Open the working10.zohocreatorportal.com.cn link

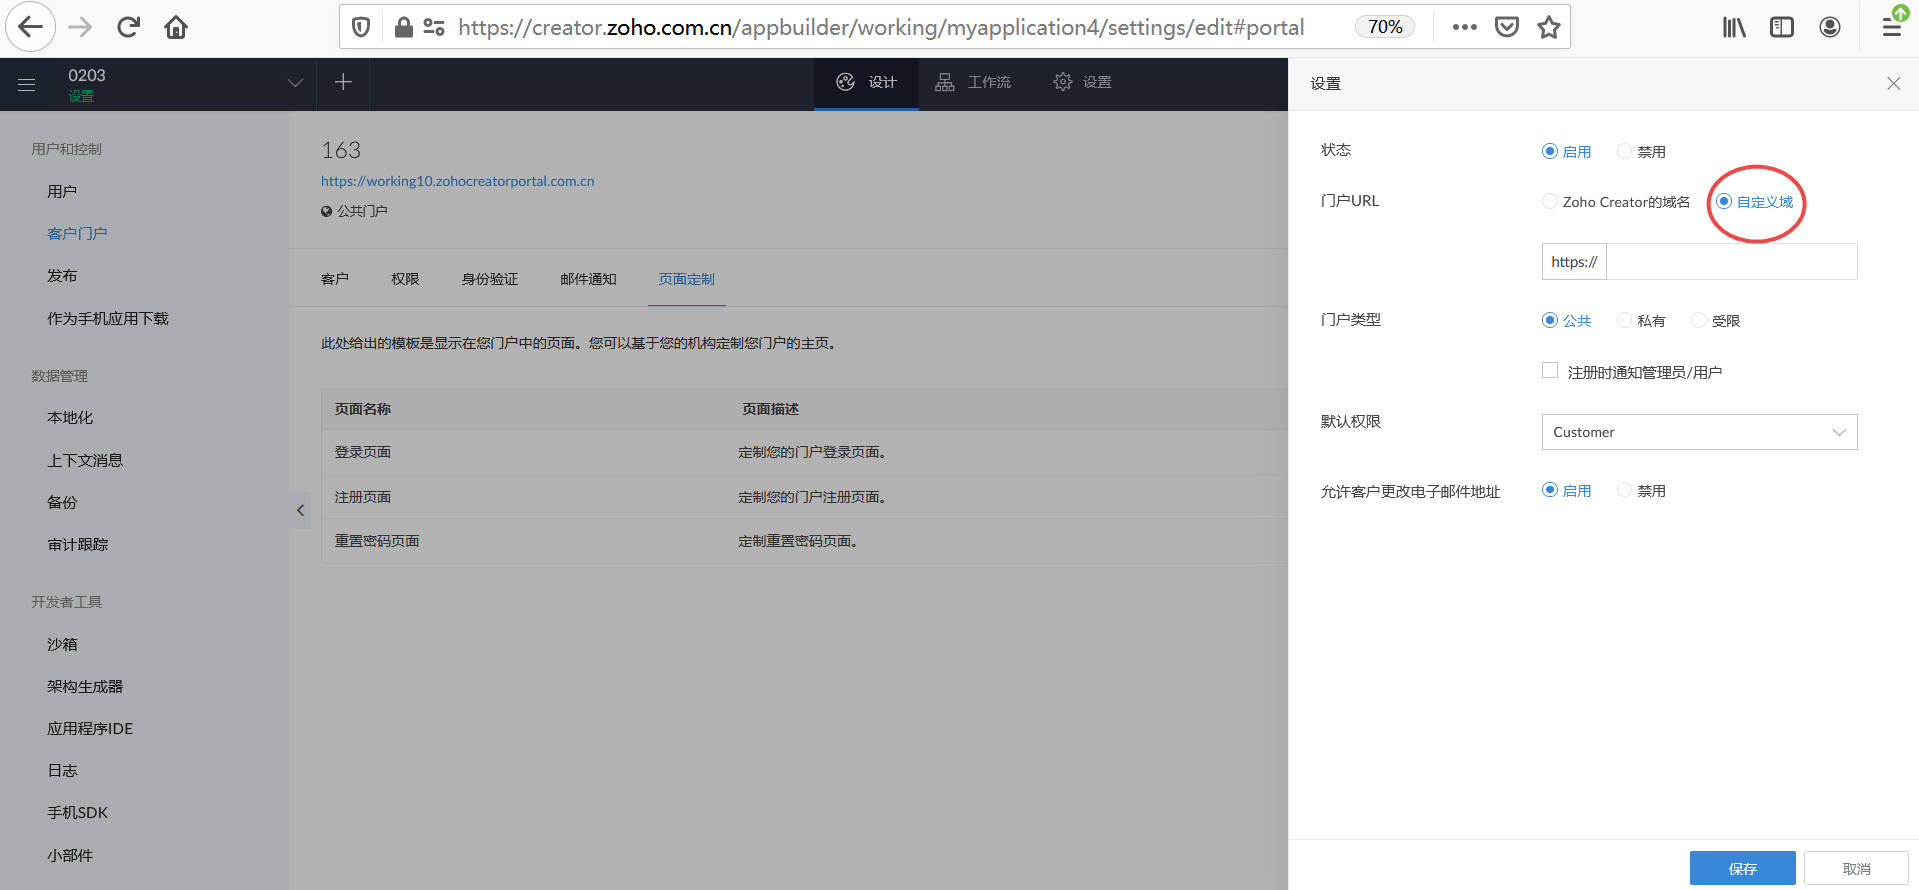[x=457, y=181]
